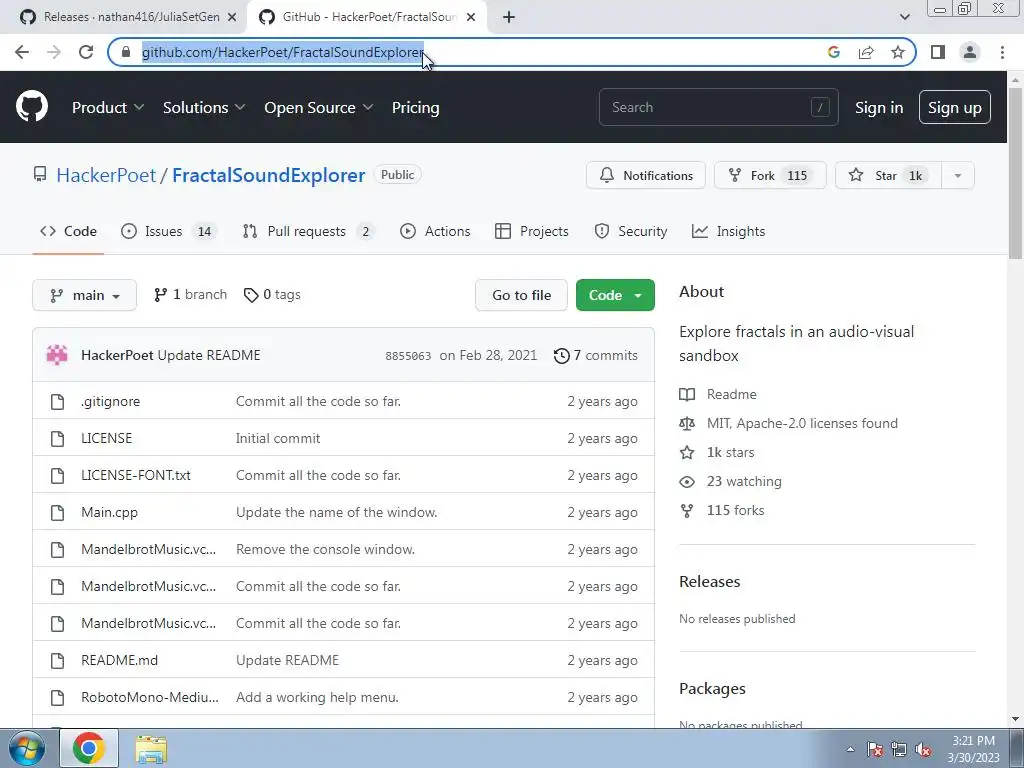The height and width of the screenshot is (768, 1024).
Task: Click the Sign up button
Action: pos(955,107)
